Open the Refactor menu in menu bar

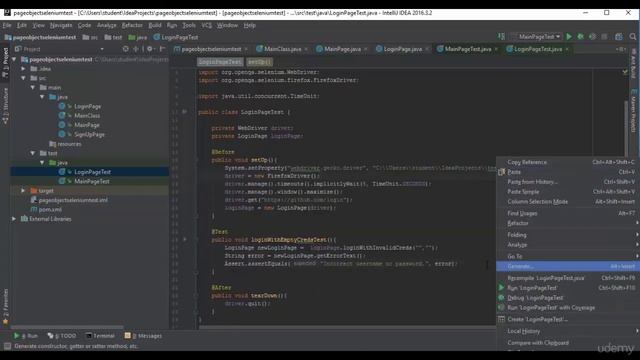(132, 25)
